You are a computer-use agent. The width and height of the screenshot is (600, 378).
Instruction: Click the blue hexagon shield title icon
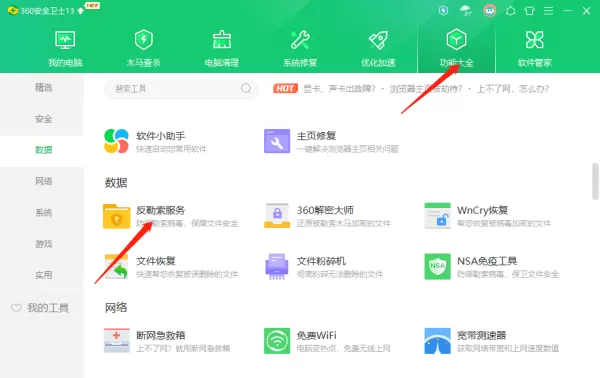click(443, 11)
